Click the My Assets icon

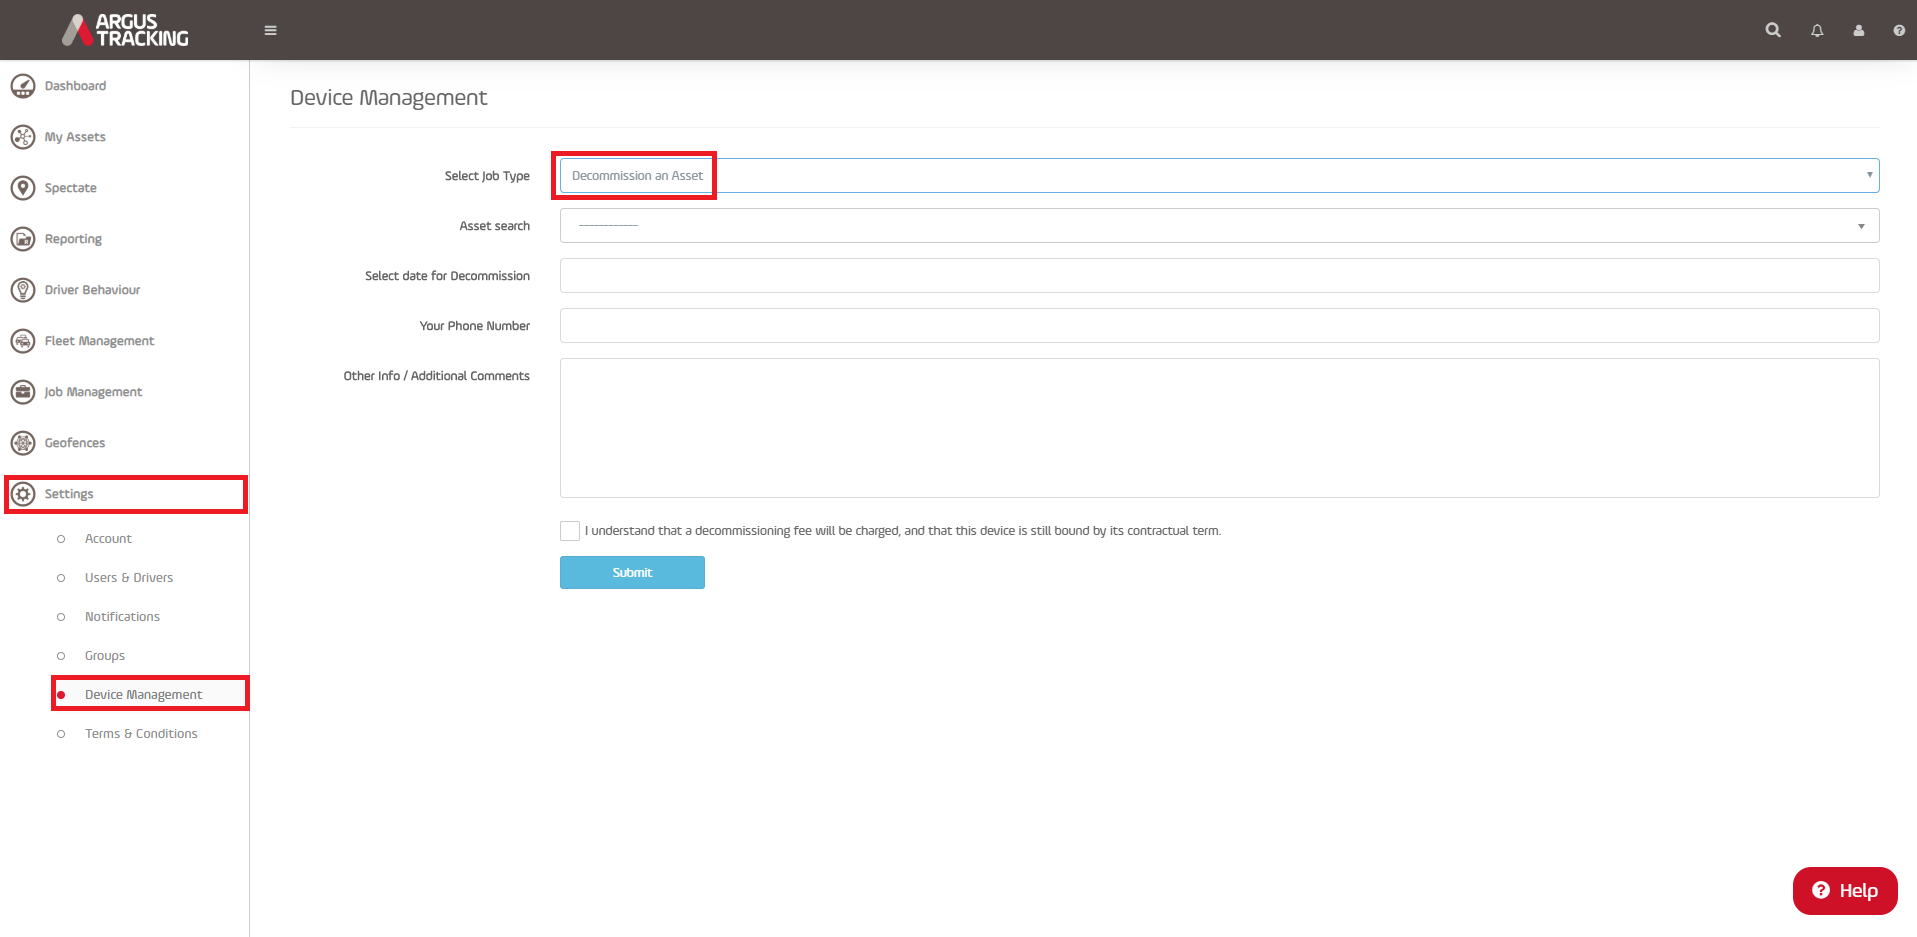(23, 137)
